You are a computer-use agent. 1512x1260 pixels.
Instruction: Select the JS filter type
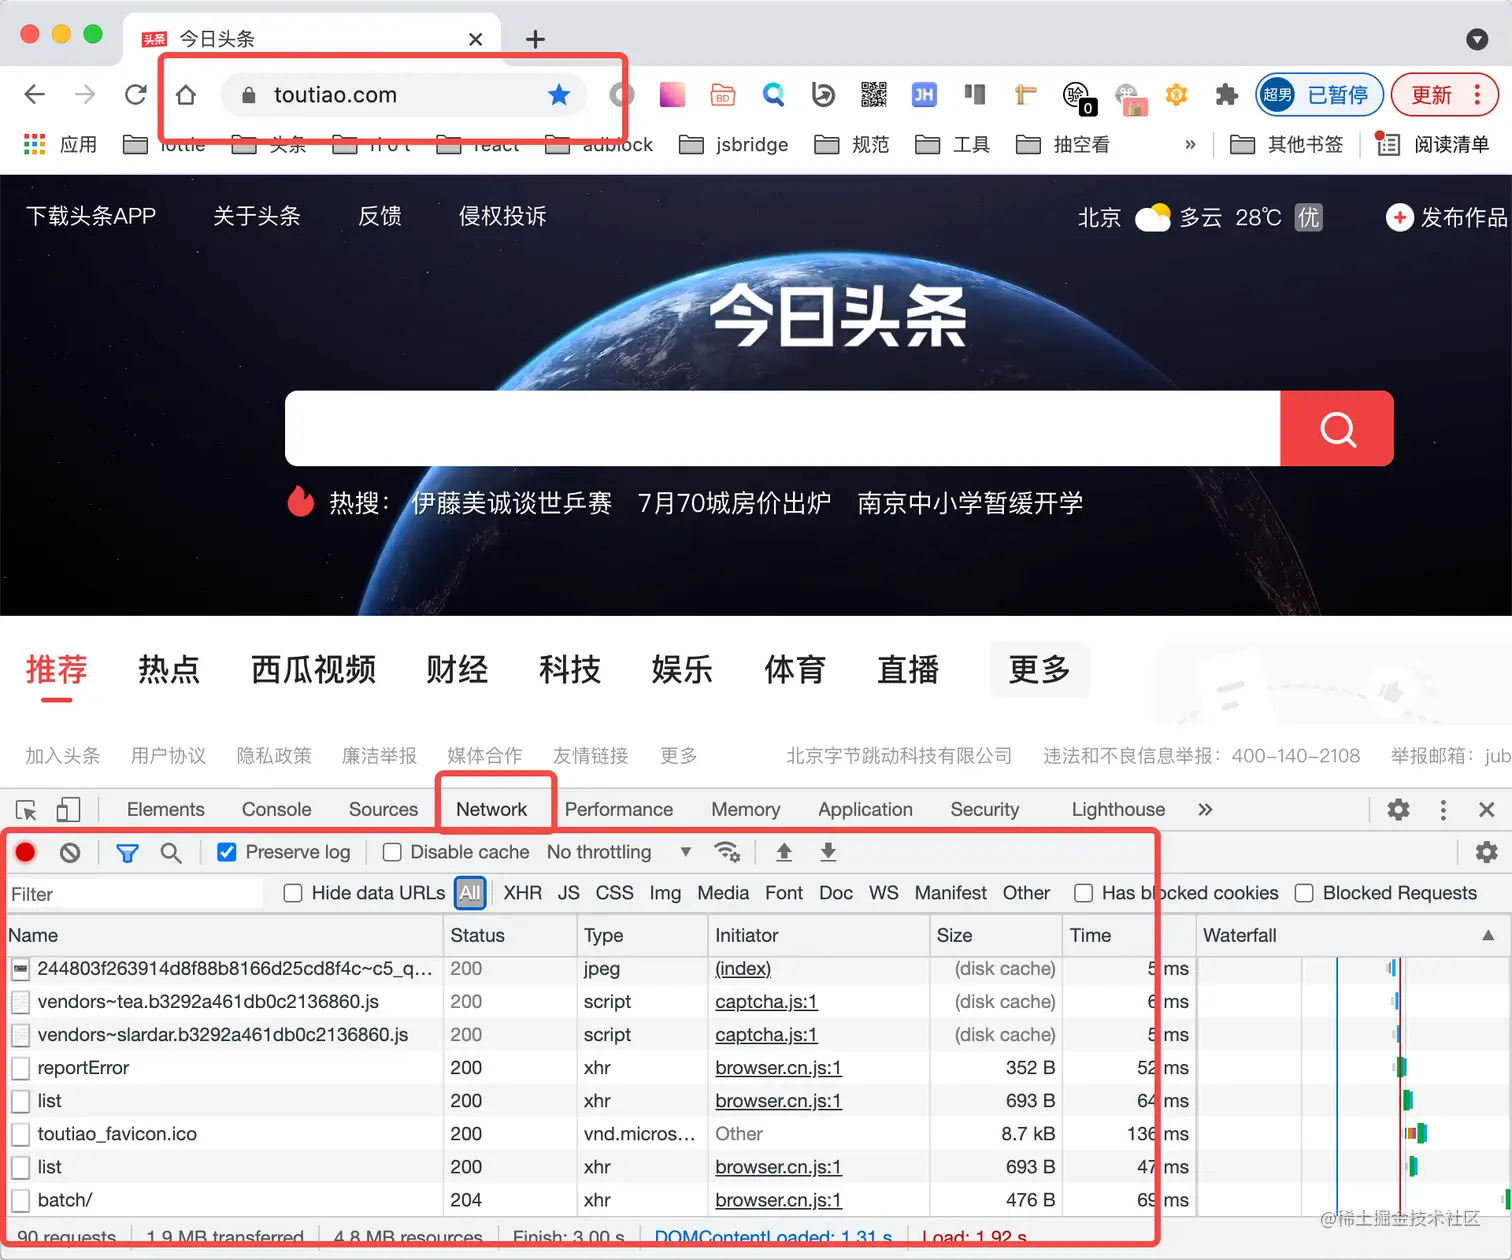click(x=569, y=893)
